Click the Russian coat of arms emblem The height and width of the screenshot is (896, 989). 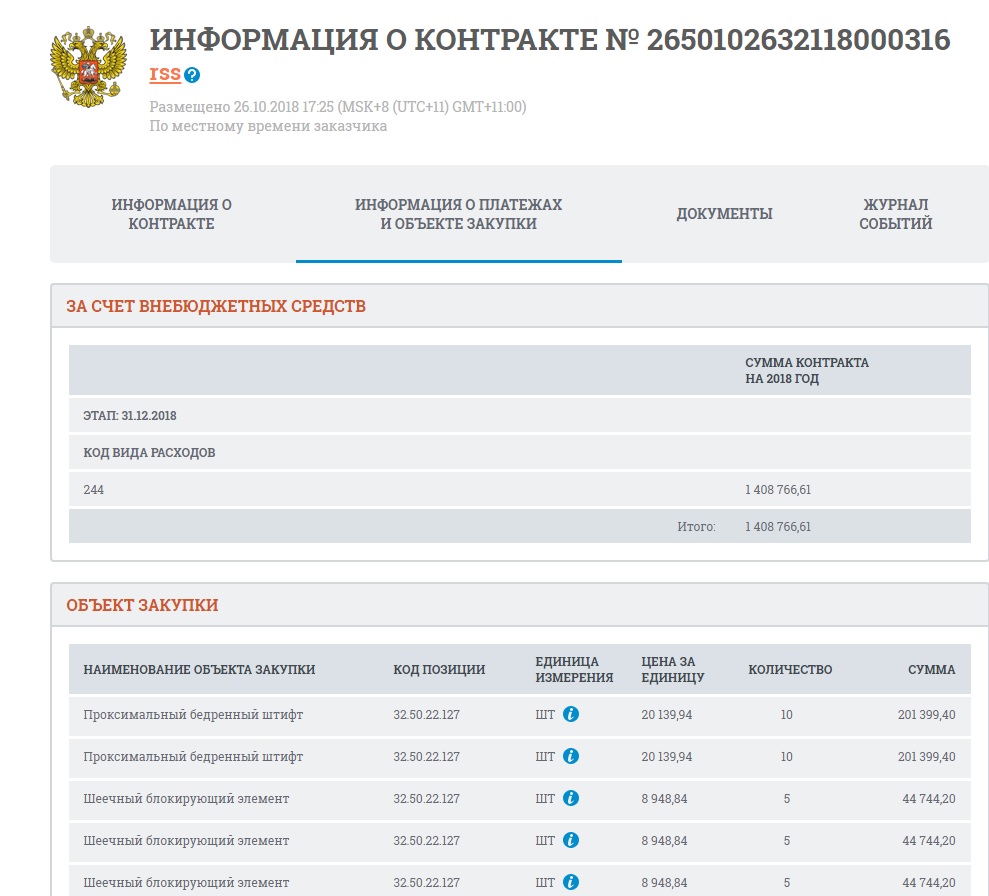90,68
